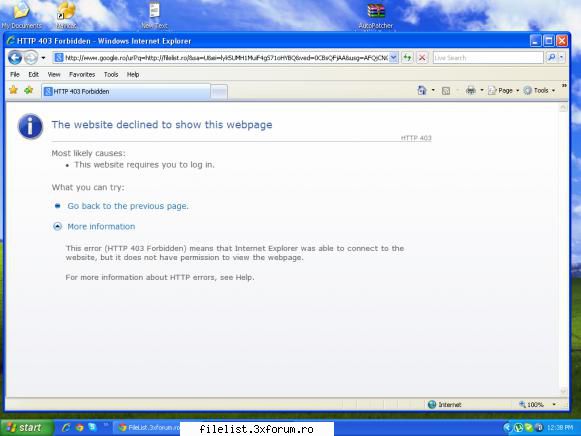Click the RSS Feeds icon
The width and height of the screenshot is (581, 436).
click(446, 91)
